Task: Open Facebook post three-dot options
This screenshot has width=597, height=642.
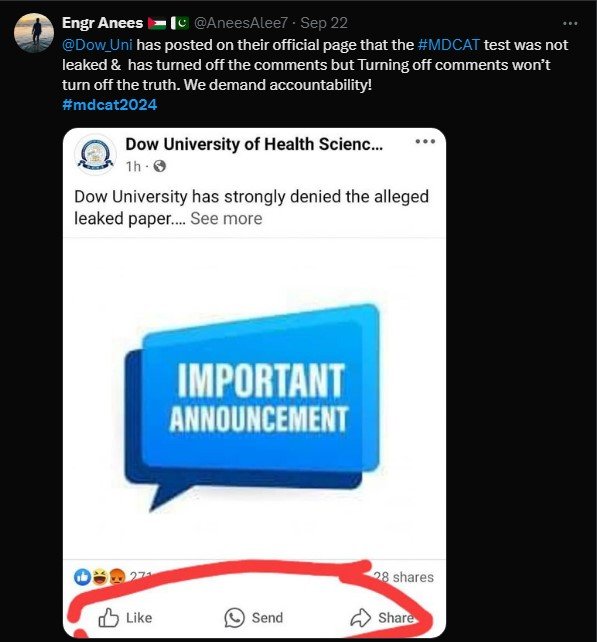Action: [425, 142]
